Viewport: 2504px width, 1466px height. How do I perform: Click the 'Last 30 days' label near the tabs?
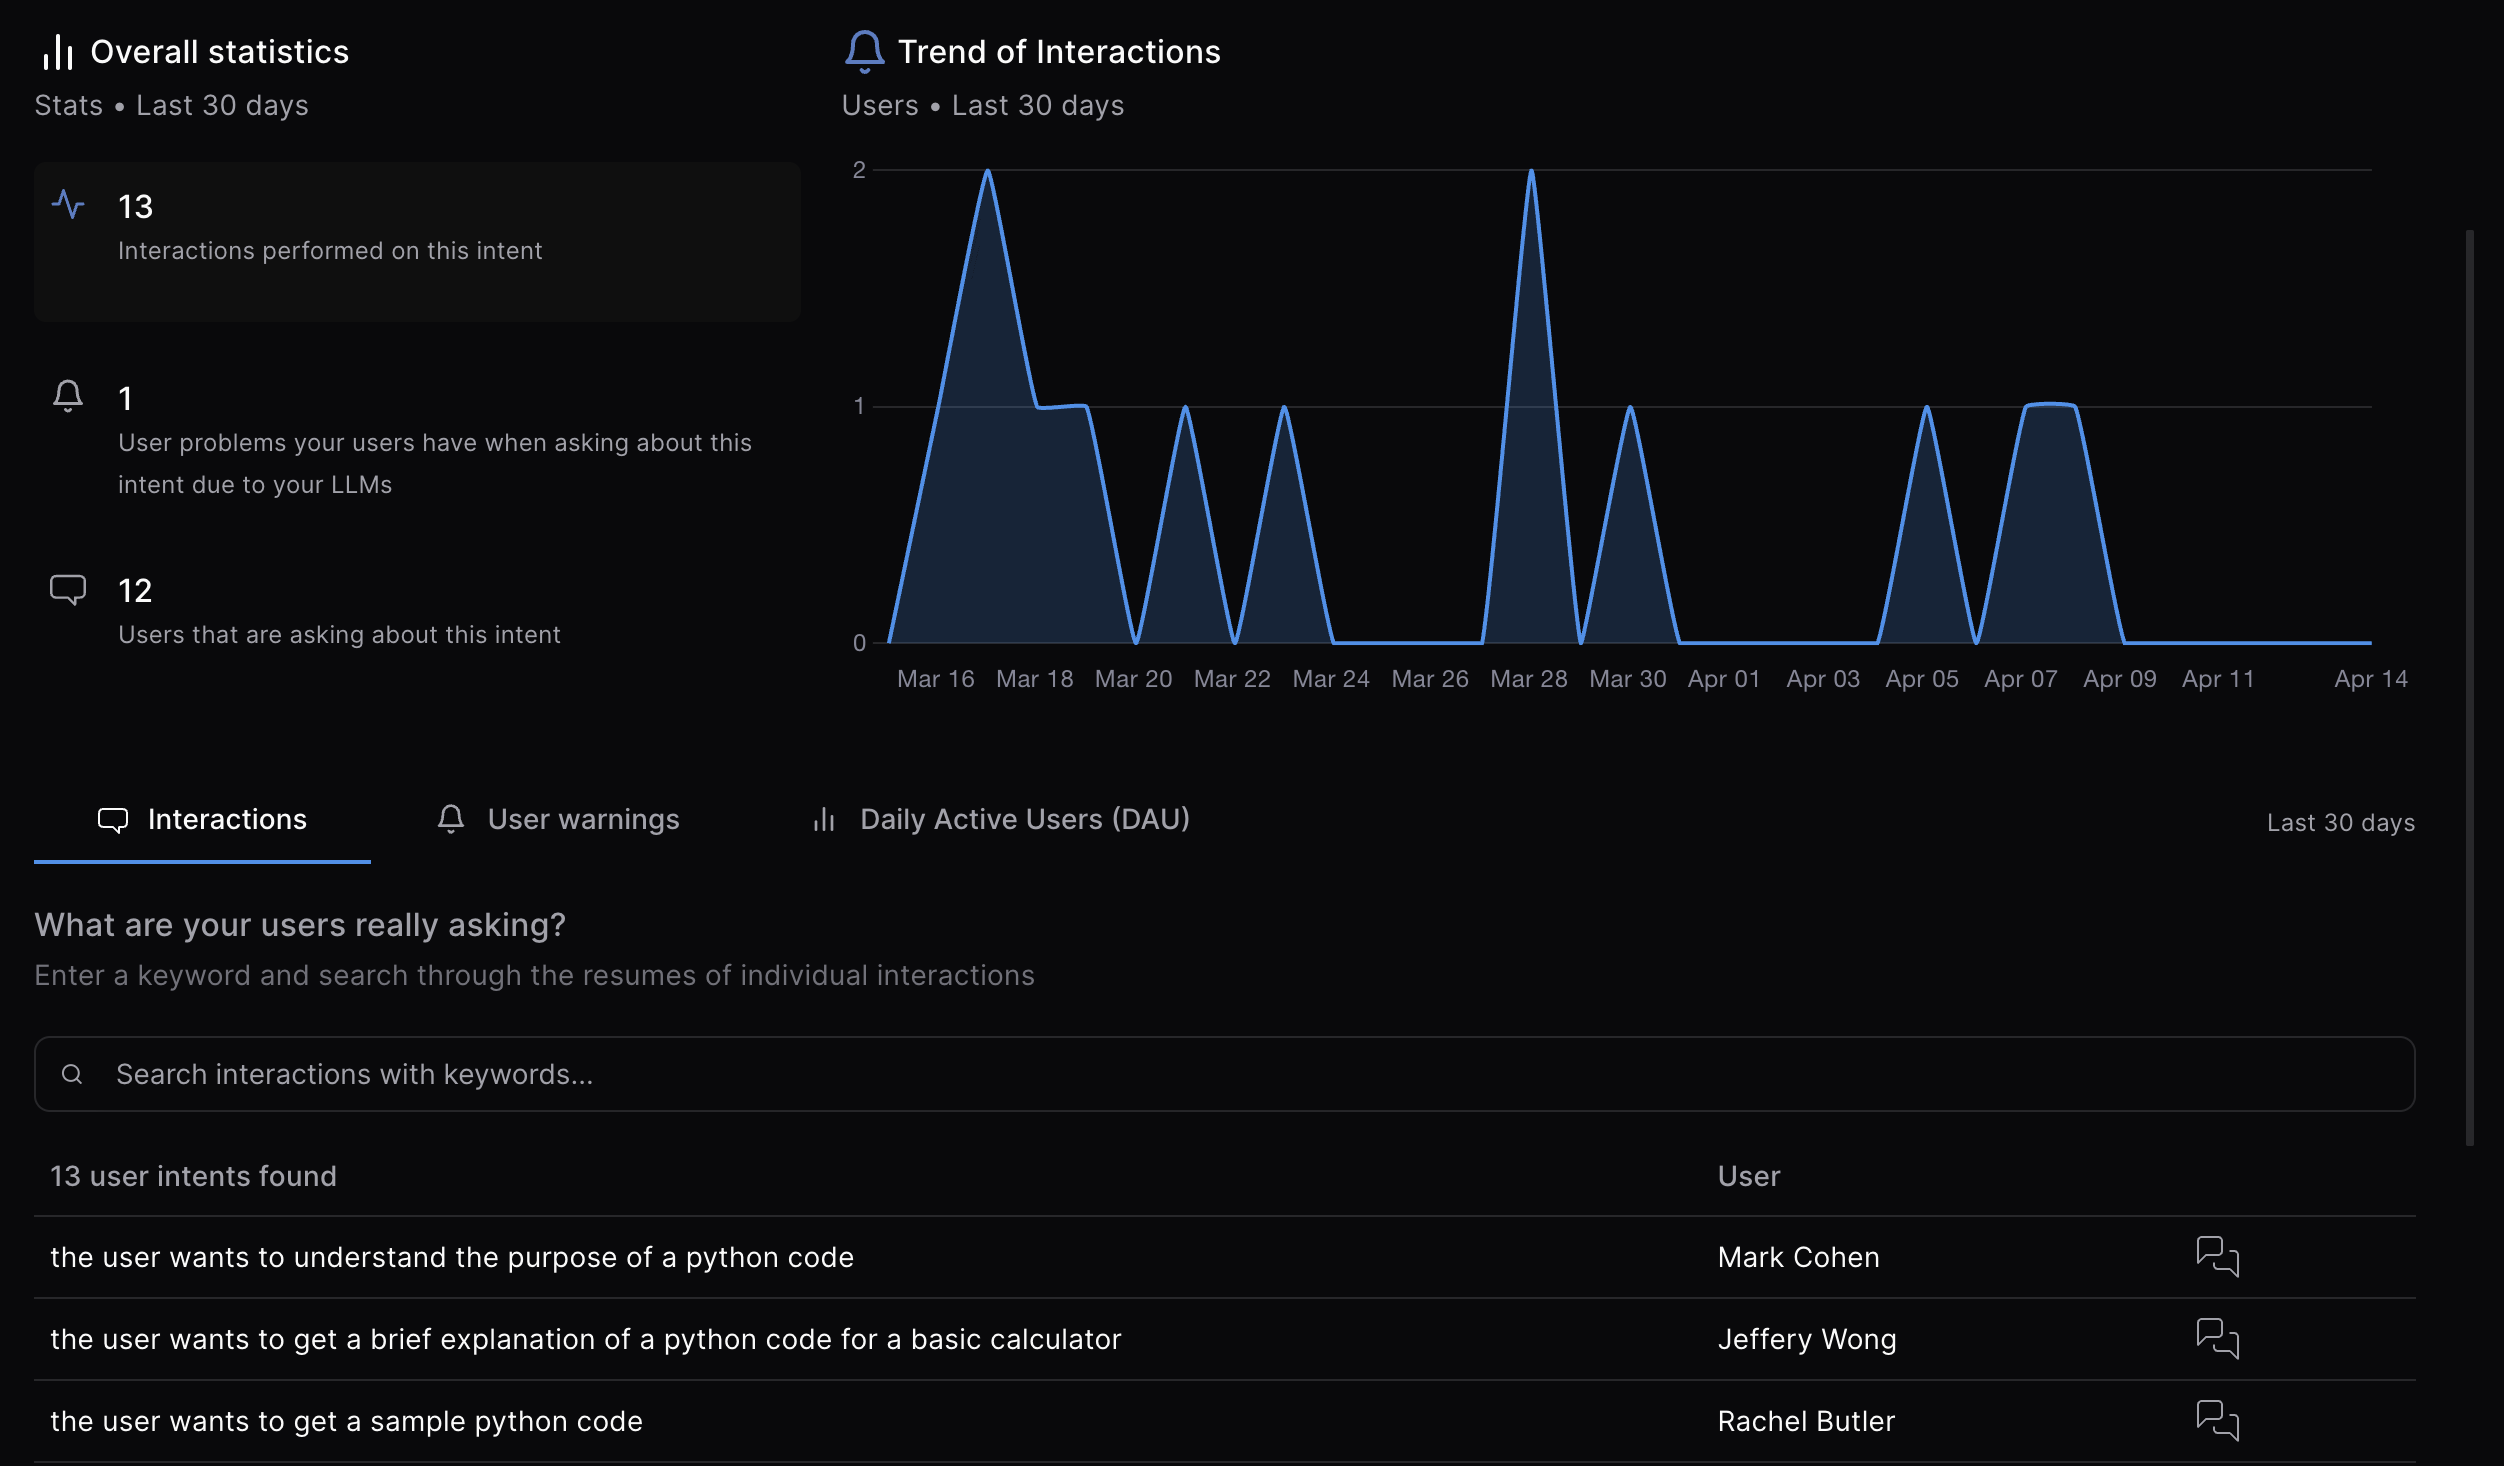2340,823
